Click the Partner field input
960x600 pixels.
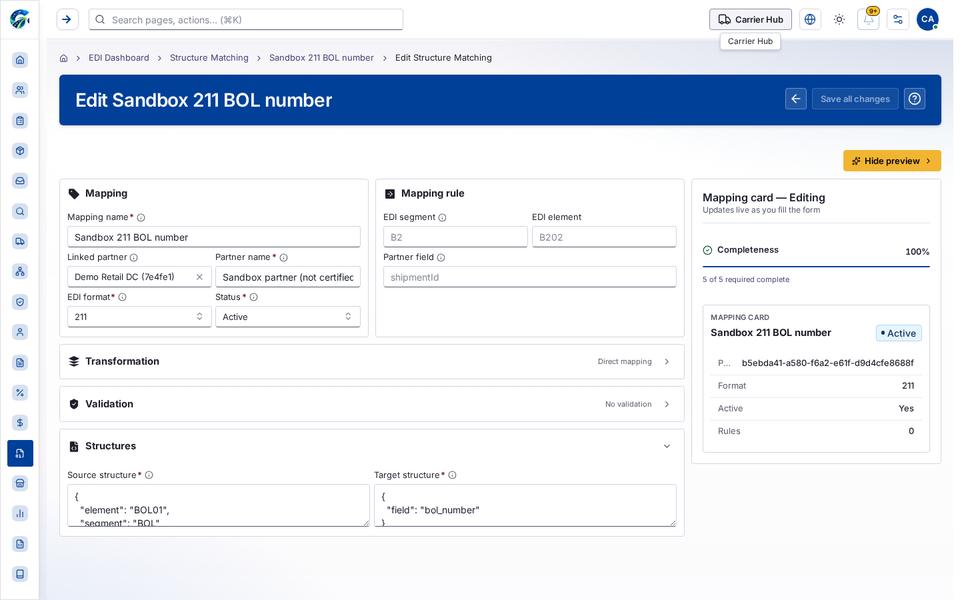pyautogui.click(x=530, y=277)
